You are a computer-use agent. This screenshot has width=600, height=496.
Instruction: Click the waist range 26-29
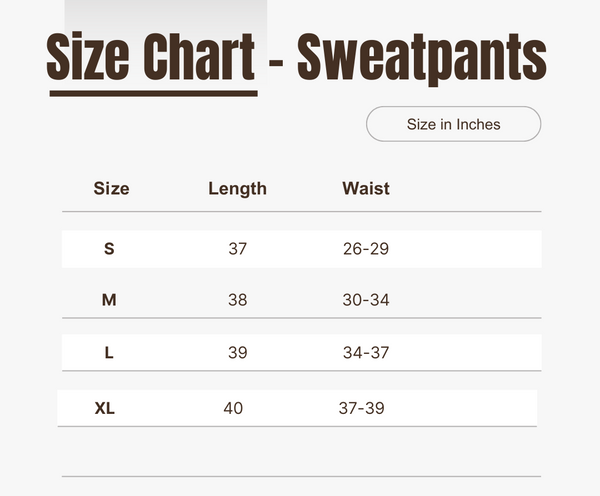click(366, 249)
